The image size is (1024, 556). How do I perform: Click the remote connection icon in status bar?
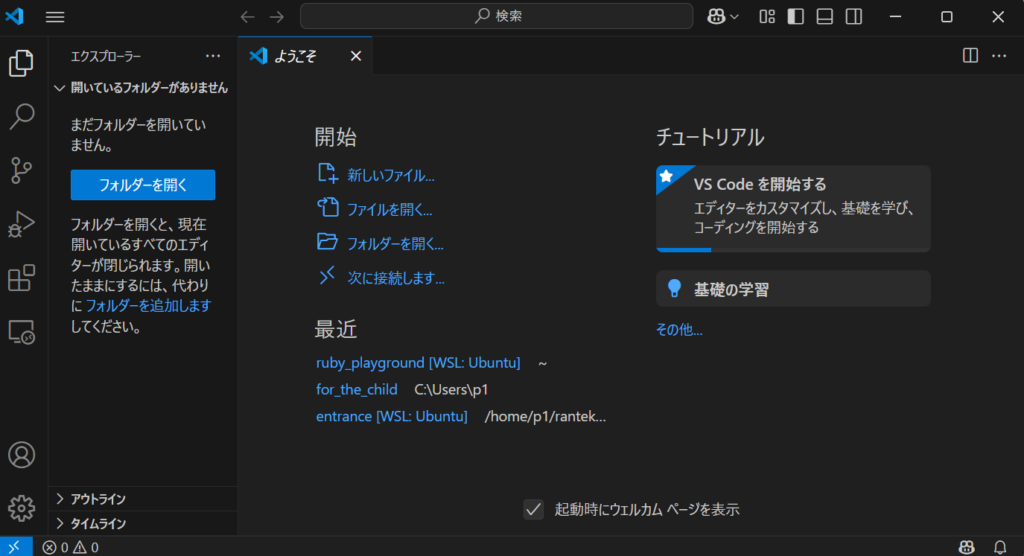pos(16,547)
